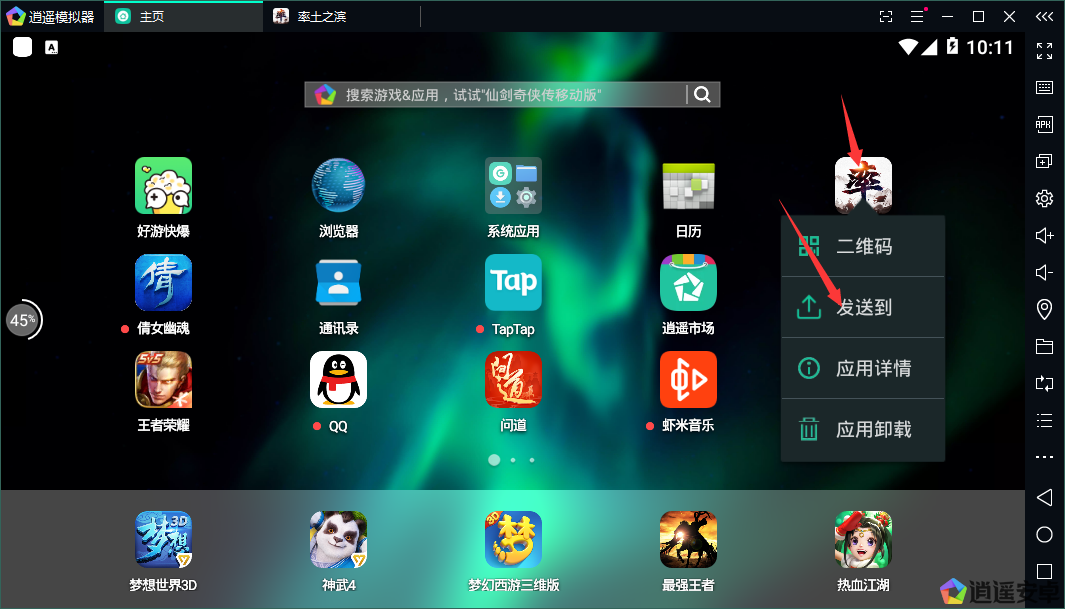This screenshot has height=609, width=1065.
Task: Open the operation list icon in sidebar
Action: point(1045,420)
